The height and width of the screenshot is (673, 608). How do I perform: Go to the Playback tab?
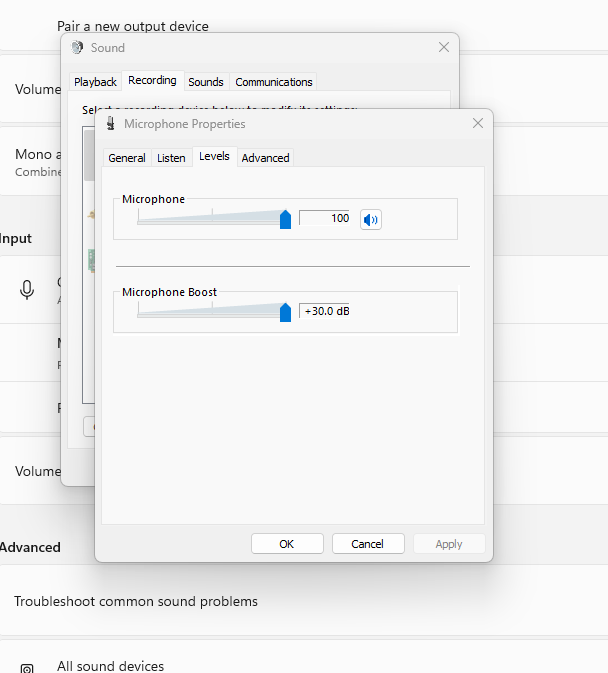coord(96,82)
